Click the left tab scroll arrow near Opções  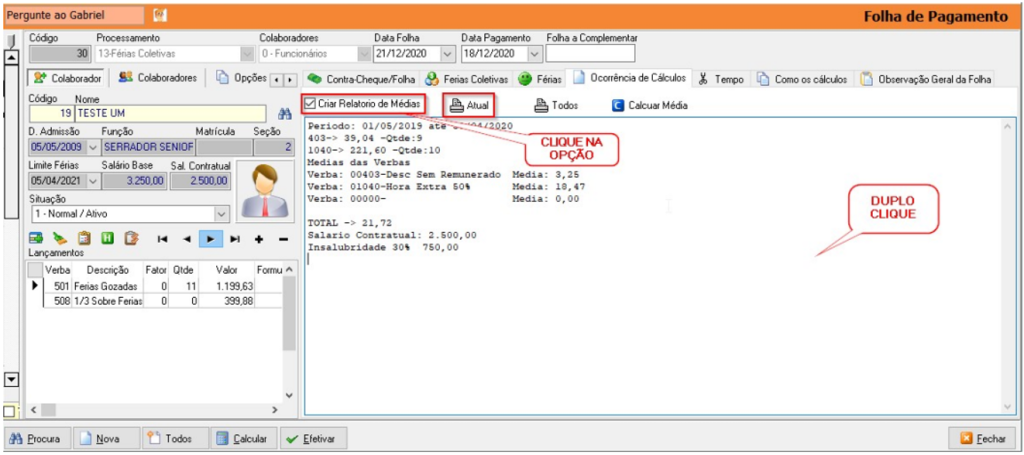(x=277, y=80)
